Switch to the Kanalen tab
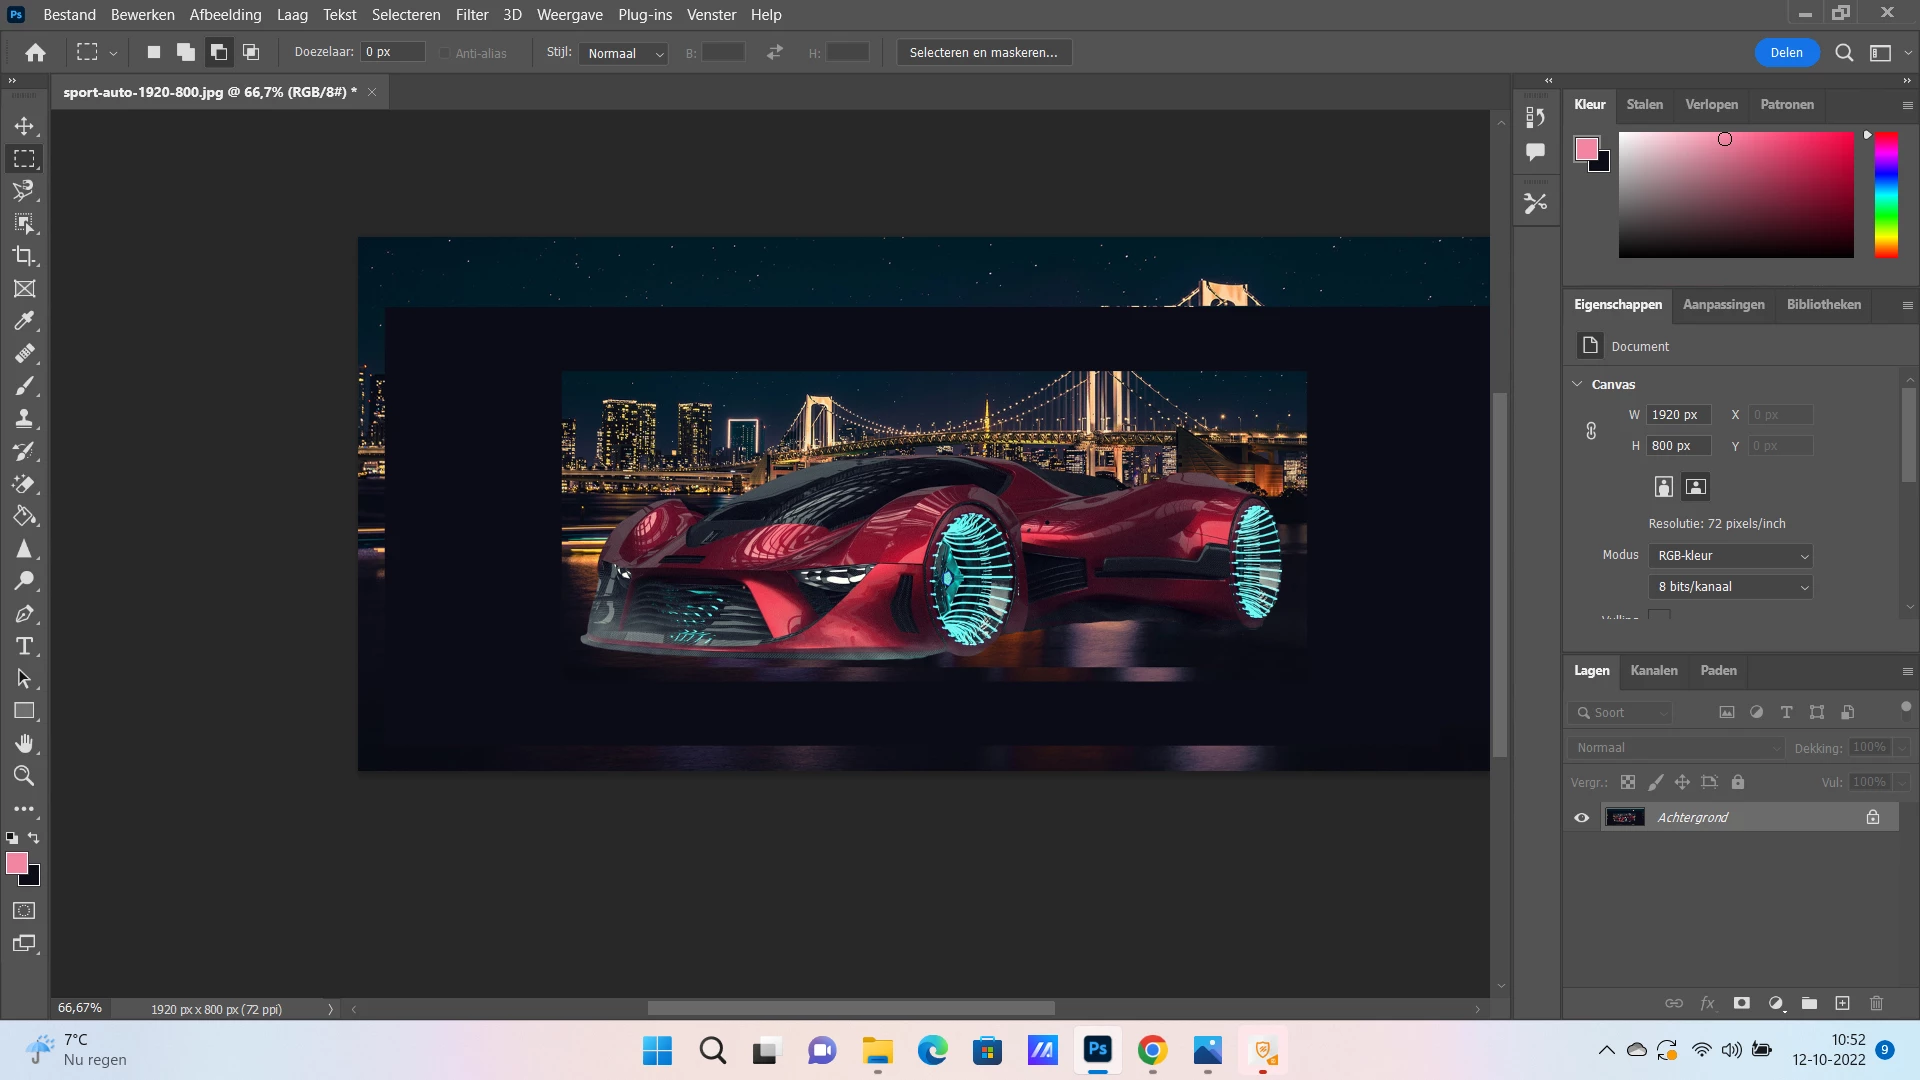1920x1080 pixels. point(1653,671)
